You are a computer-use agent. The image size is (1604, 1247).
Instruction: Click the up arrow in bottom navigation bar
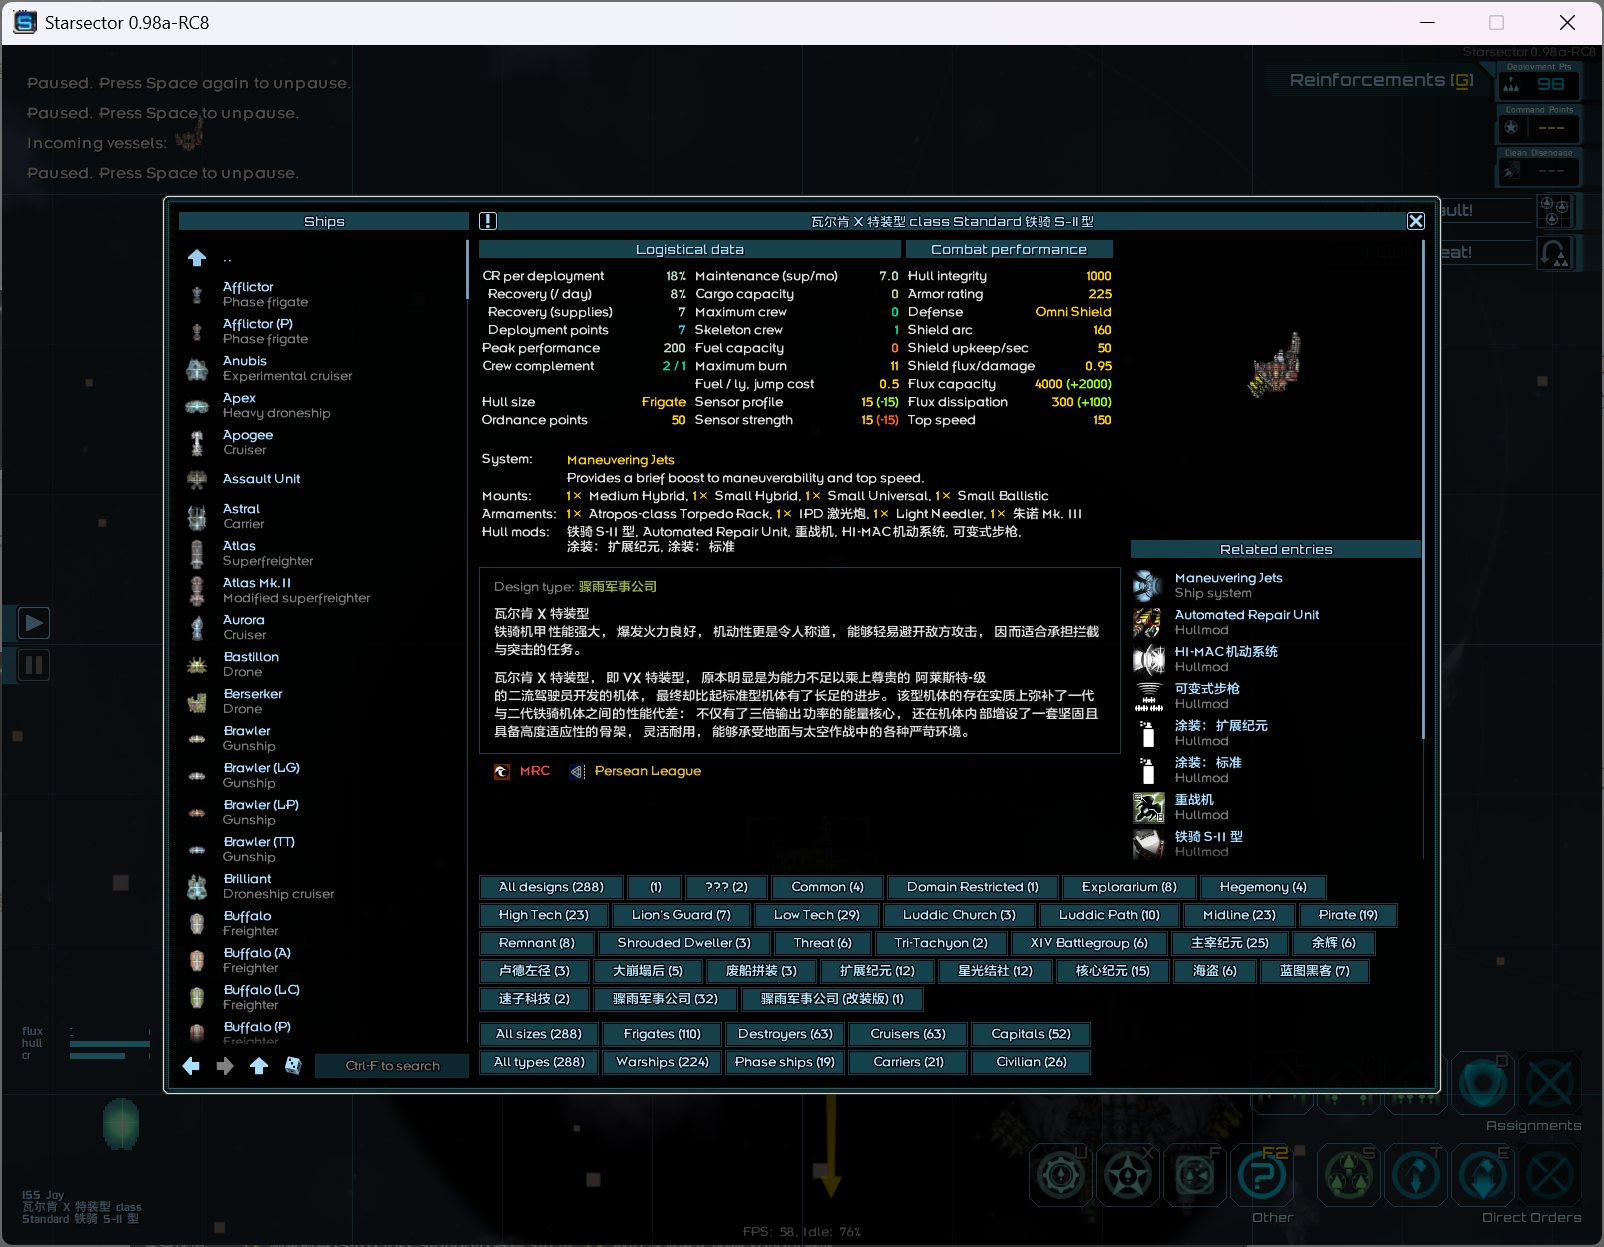tap(259, 1066)
